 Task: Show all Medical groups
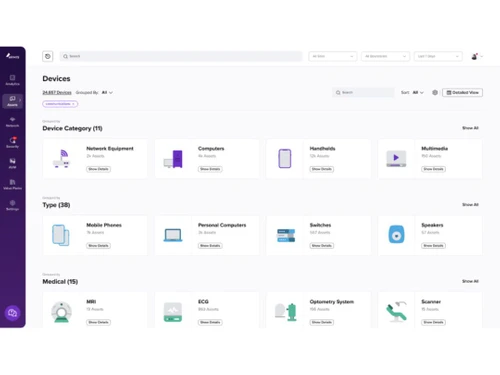click(x=470, y=281)
